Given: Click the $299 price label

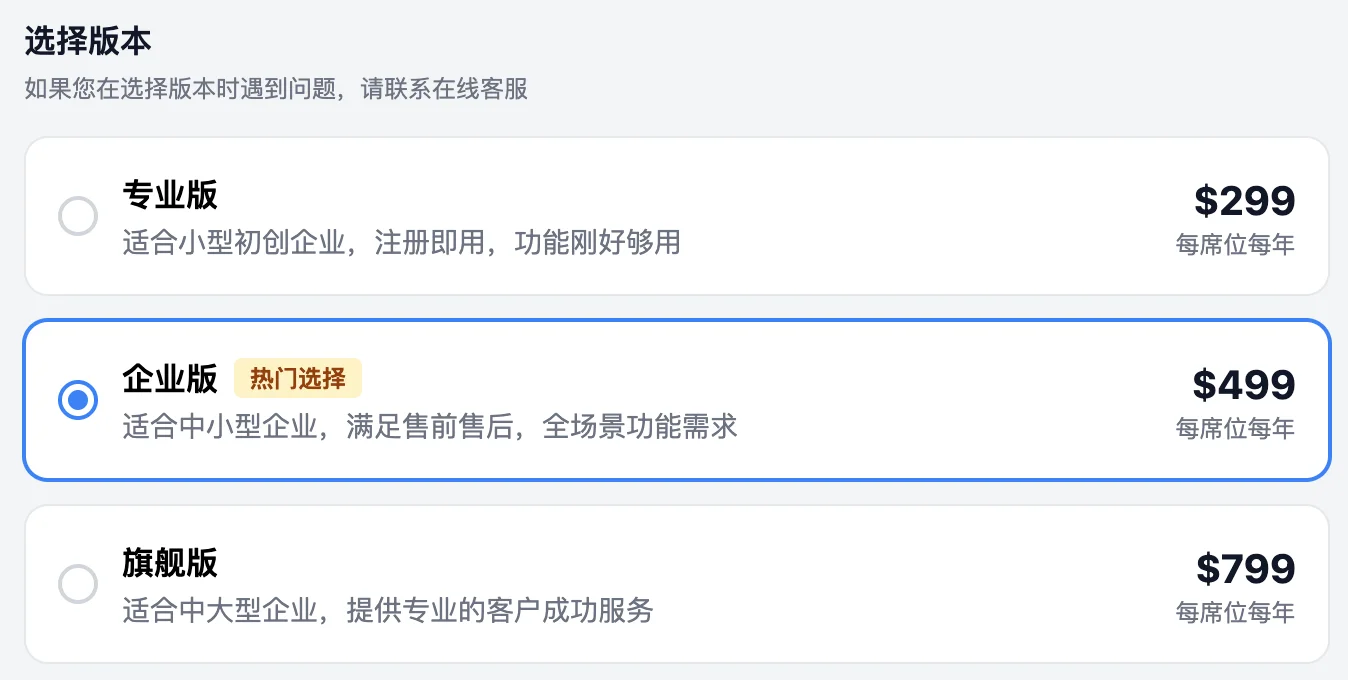Looking at the screenshot, I should 1243,200.
